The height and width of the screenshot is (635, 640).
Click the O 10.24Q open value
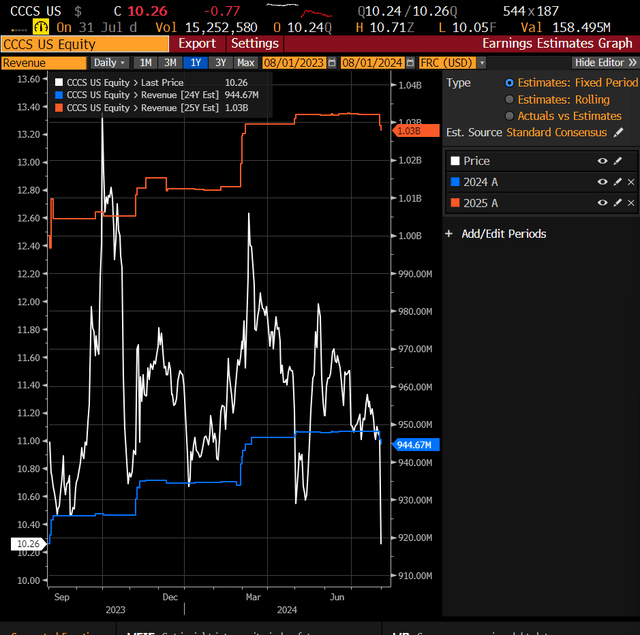(x=302, y=27)
